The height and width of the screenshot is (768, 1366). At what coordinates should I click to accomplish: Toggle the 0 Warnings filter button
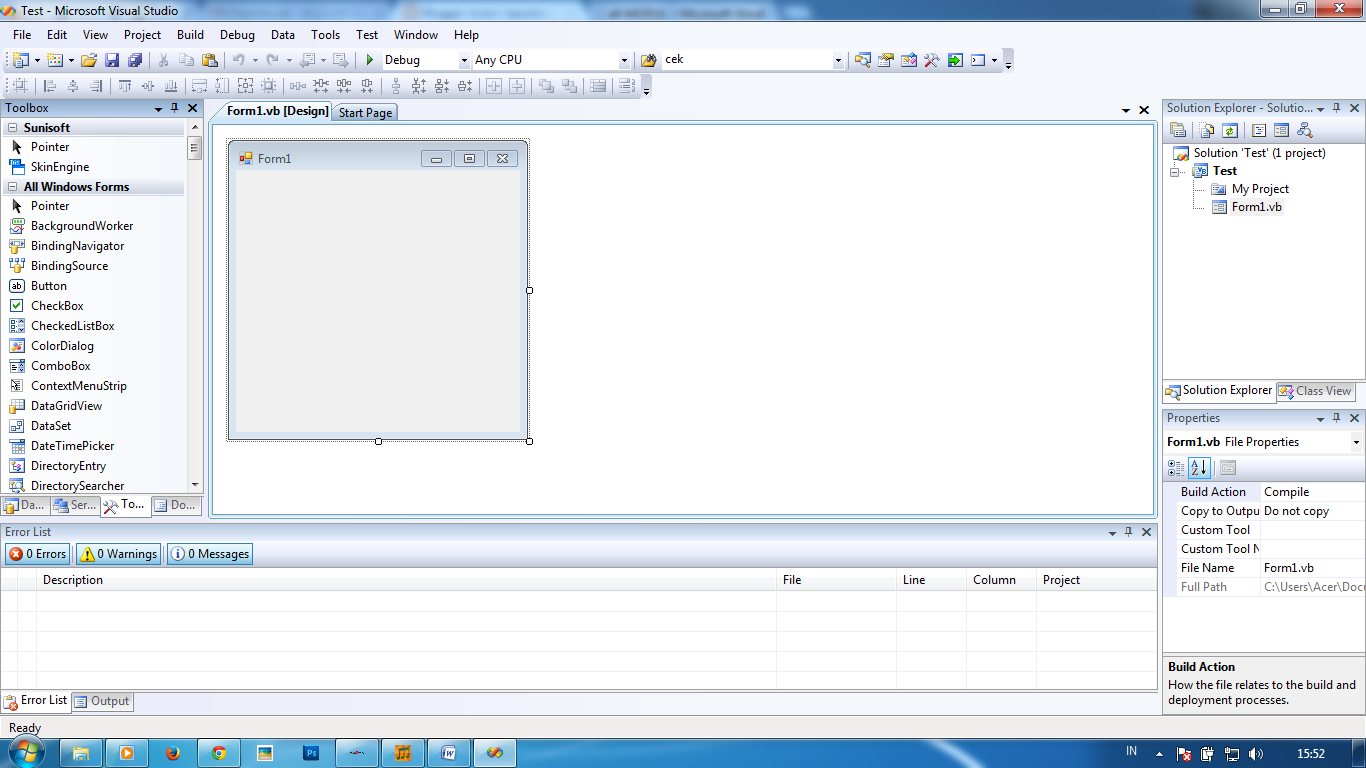click(x=118, y=554)
